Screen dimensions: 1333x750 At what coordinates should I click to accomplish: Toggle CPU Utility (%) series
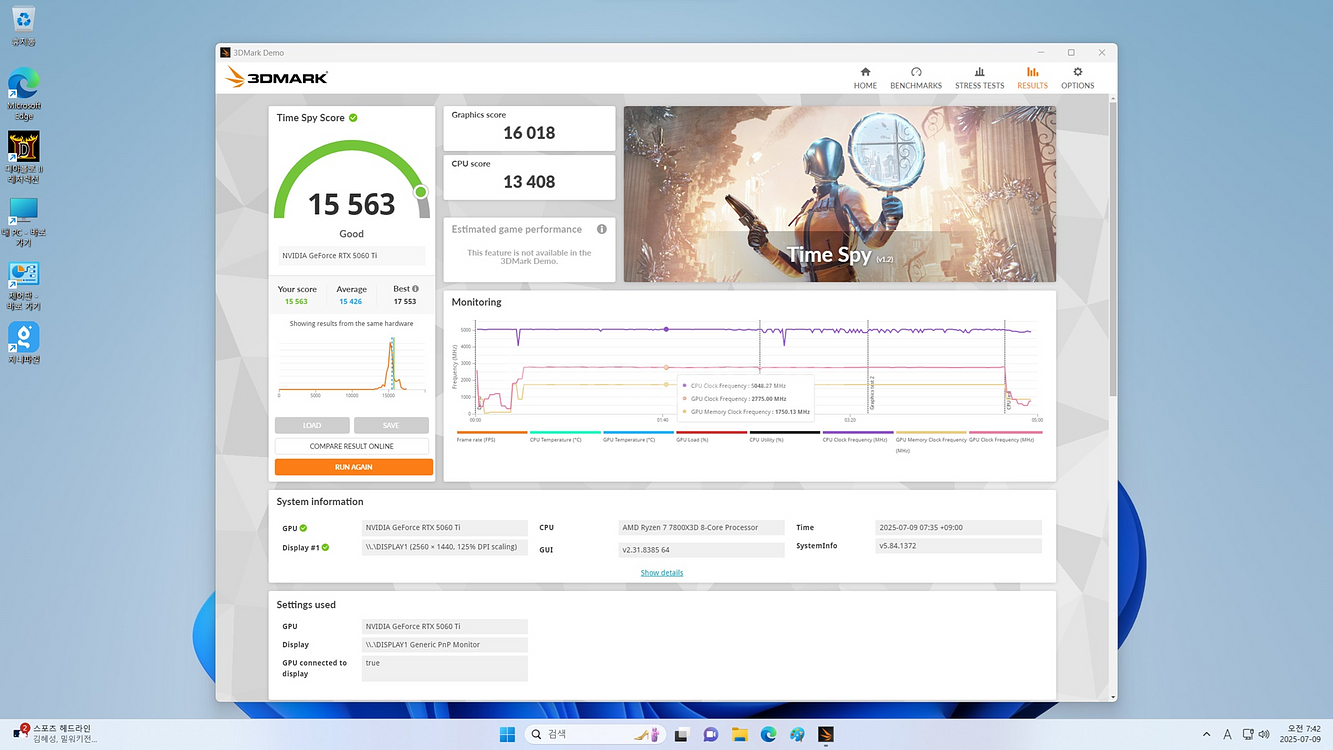(785, 437)
